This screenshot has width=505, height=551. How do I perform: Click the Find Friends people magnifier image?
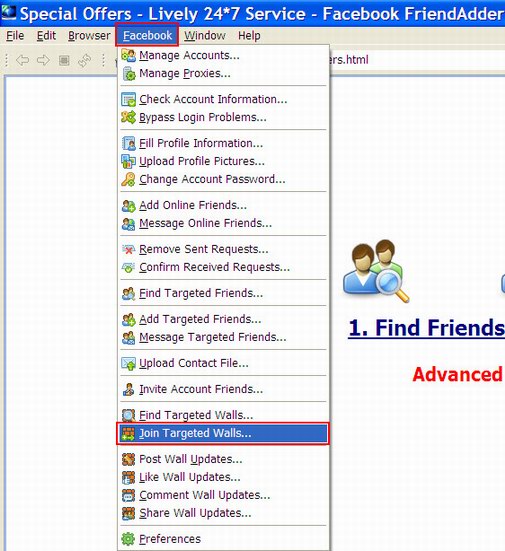(x=376, y=271)
